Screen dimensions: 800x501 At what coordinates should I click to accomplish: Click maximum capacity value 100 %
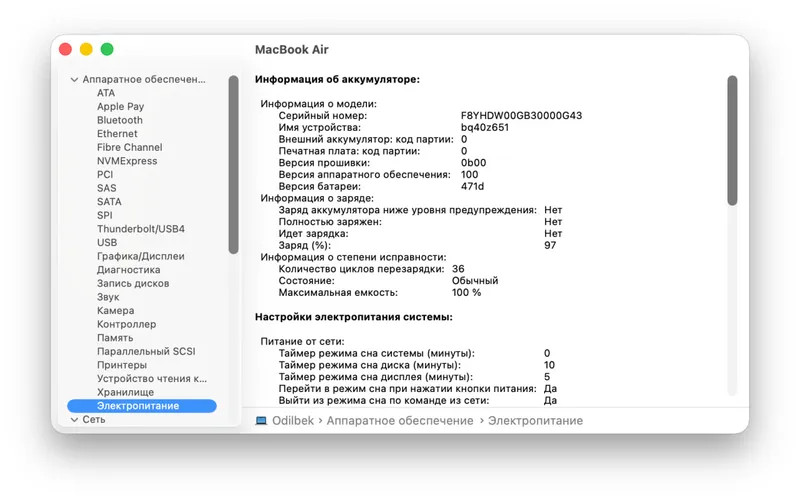pyautogui.click(x=466, y=292)
